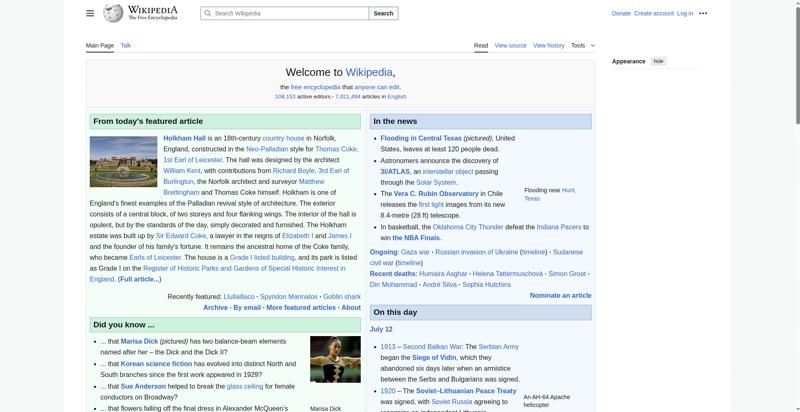This screenshot has width=800, height=412.
Task: Click 'More featured articles' link
Action: tap(301, 307)
